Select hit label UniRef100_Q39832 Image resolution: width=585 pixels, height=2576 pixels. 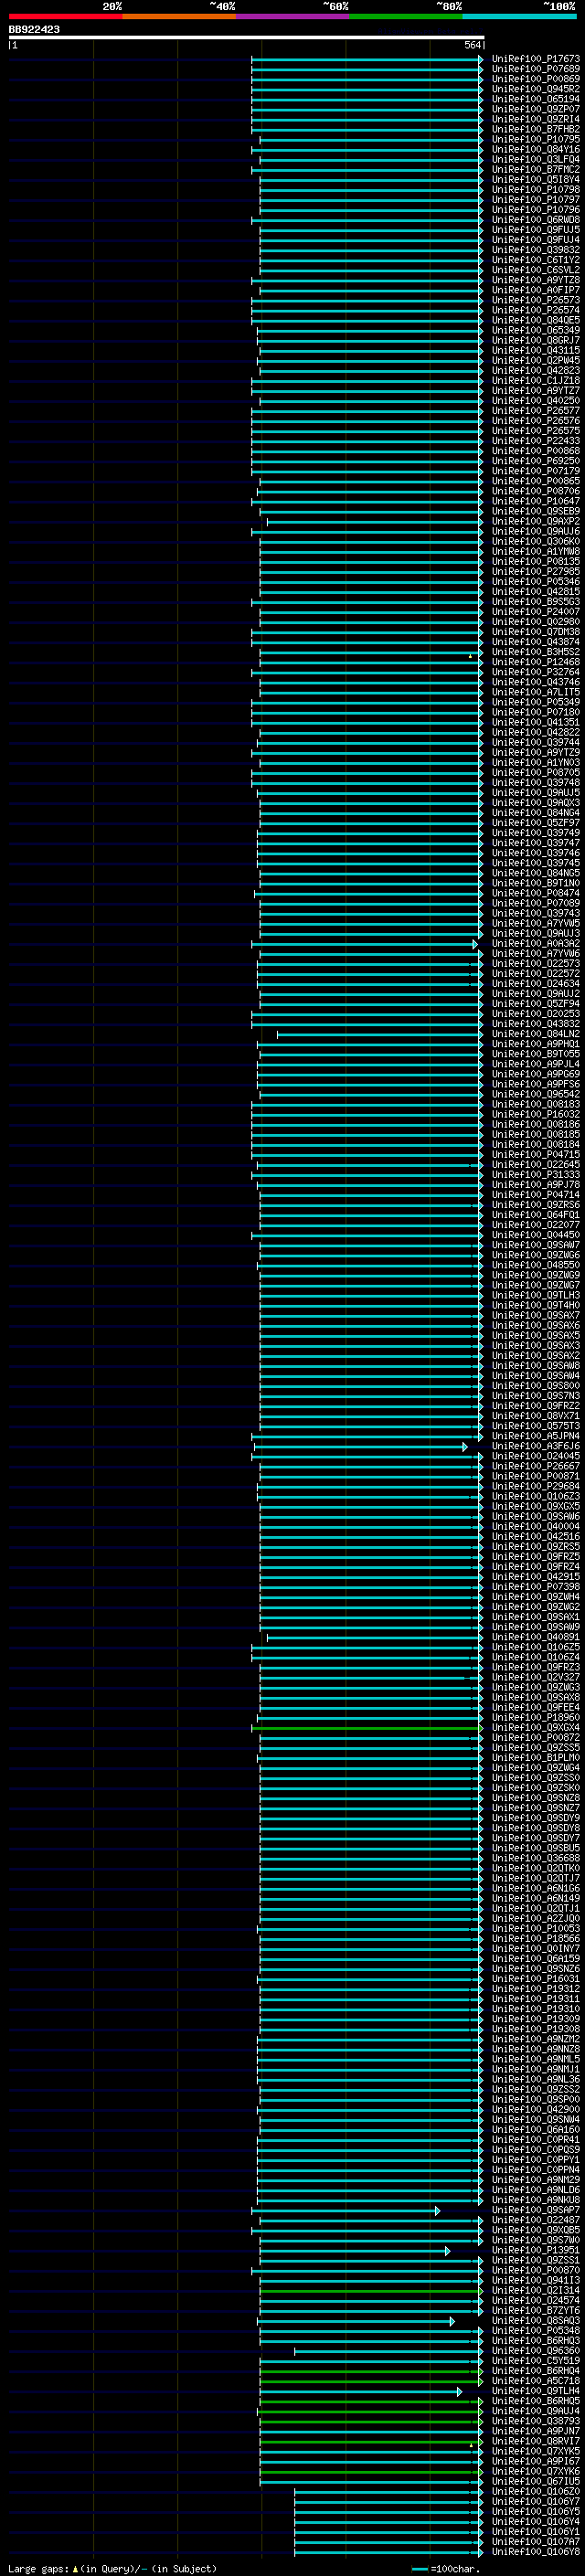tap(536, 250)
